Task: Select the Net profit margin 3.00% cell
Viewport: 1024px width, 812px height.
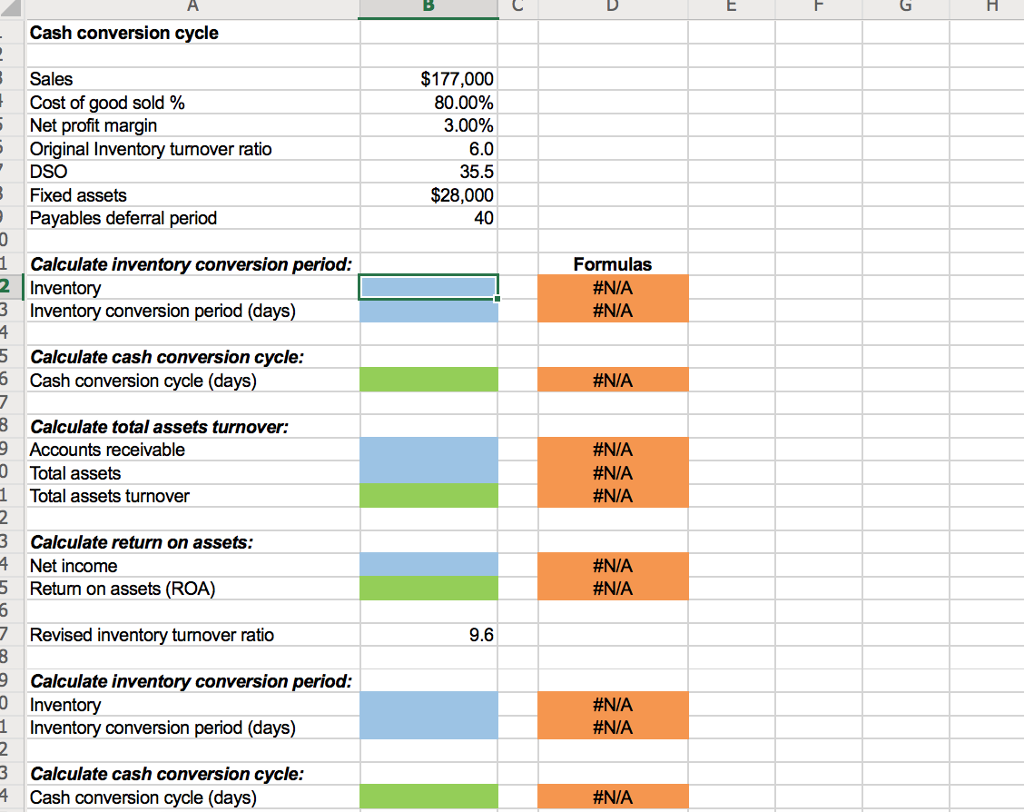Action: tap(428, 125)
